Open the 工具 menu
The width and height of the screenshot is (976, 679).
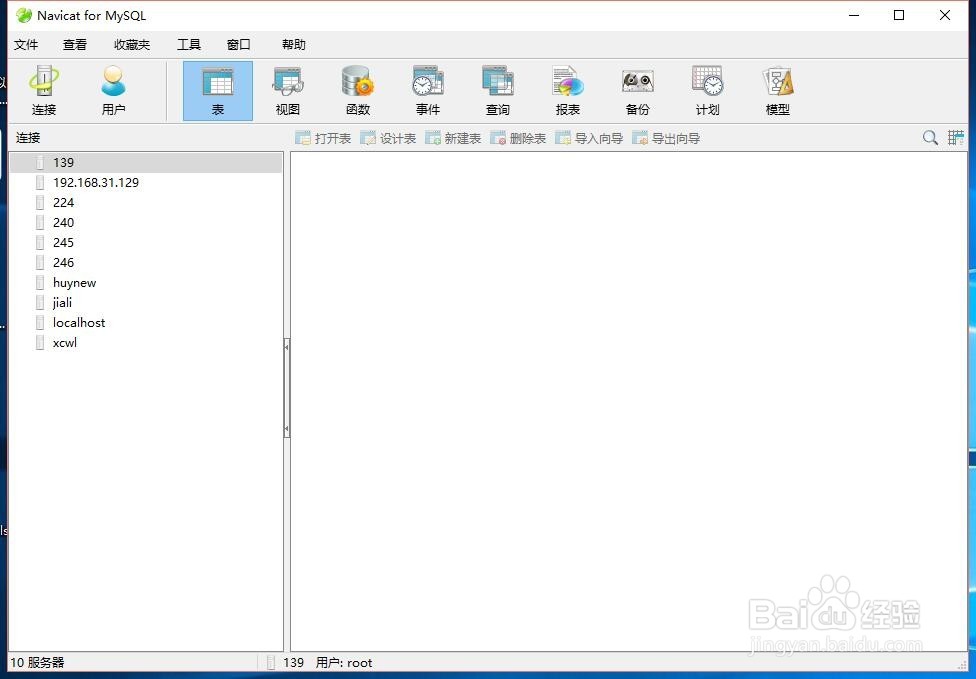pyautogui.click(x=189, y=45)
